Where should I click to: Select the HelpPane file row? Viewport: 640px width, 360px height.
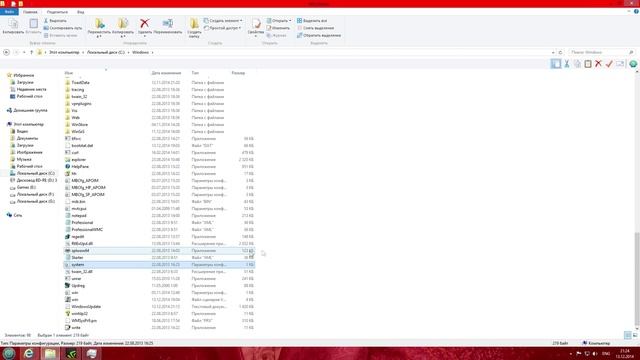160,167
